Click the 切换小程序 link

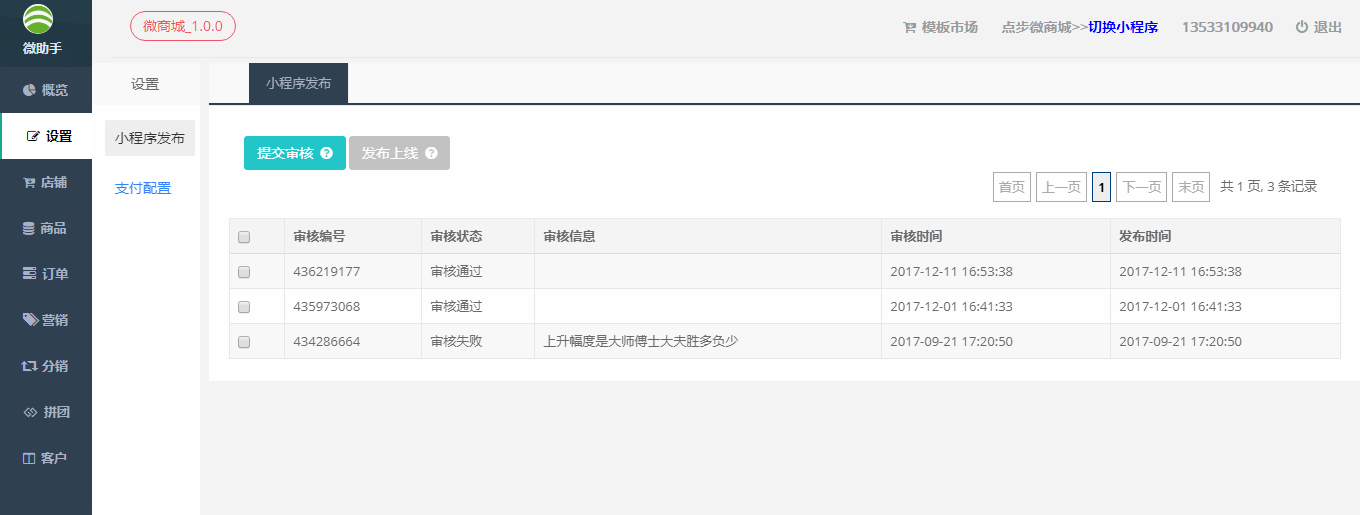pos(1123,27)
